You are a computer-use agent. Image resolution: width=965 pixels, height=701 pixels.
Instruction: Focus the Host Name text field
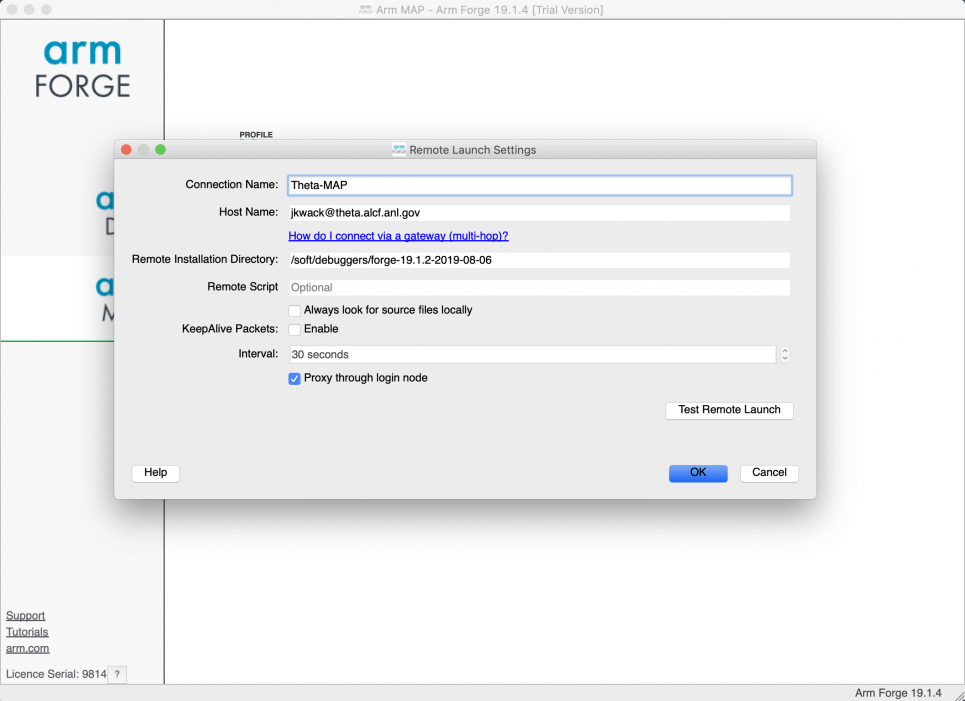[539, 213]
